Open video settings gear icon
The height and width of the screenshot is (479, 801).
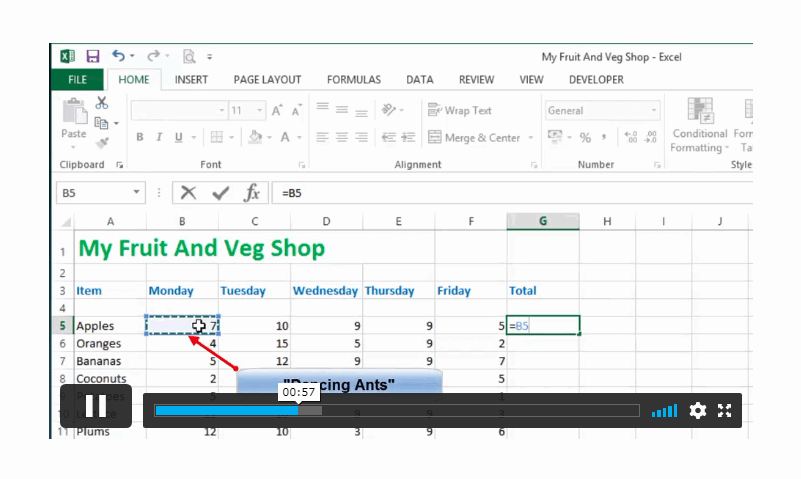(x=697, y=411)
